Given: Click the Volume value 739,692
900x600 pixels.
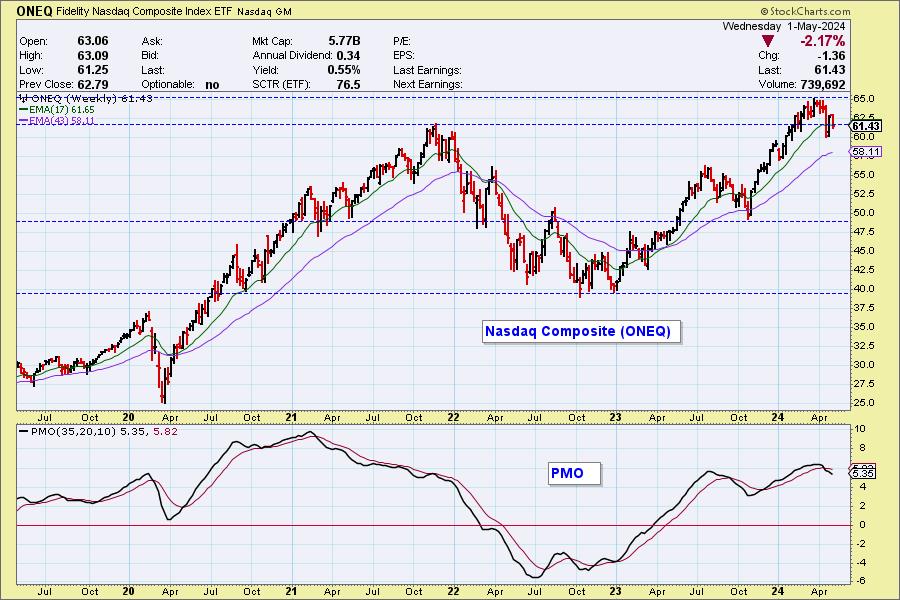Looking at the screenshot, I should (x=821, y=84).
